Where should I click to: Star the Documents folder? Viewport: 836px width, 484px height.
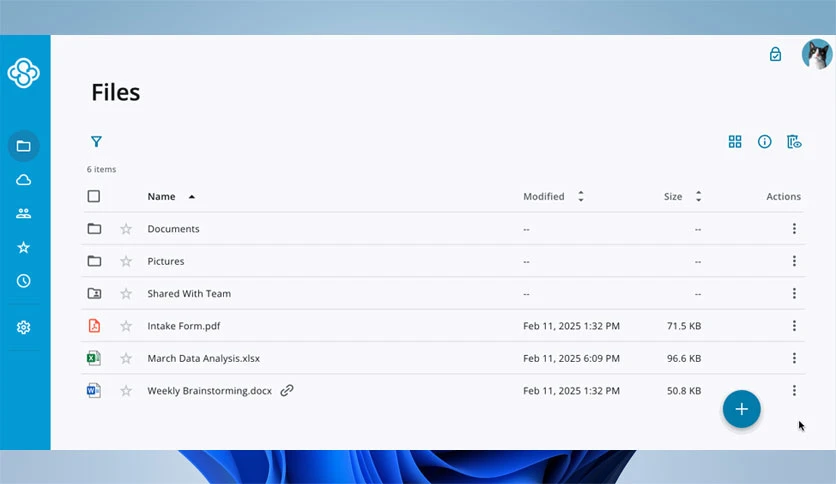click(x=126, y=229)
